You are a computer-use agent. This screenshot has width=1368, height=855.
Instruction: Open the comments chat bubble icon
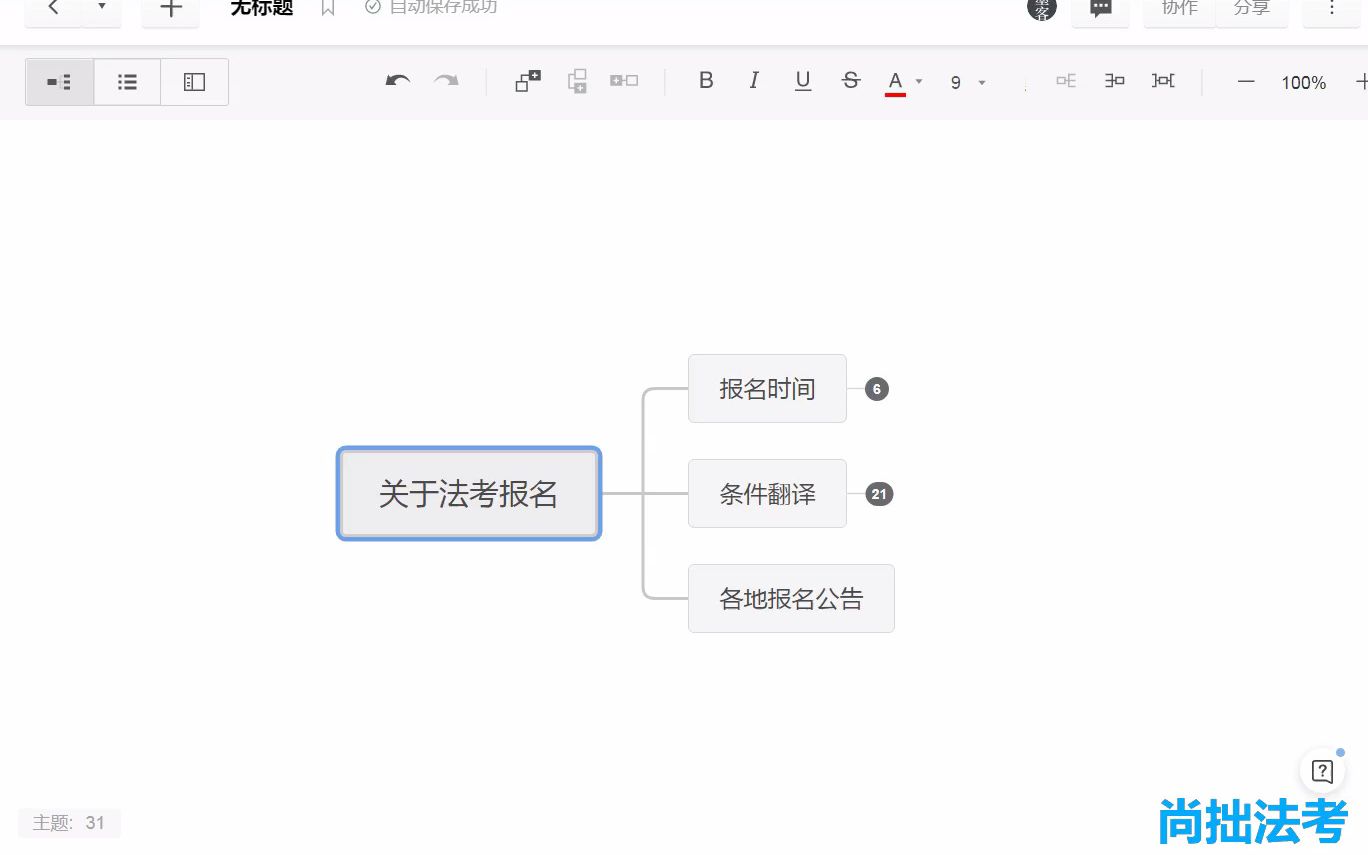[1101, 9]
